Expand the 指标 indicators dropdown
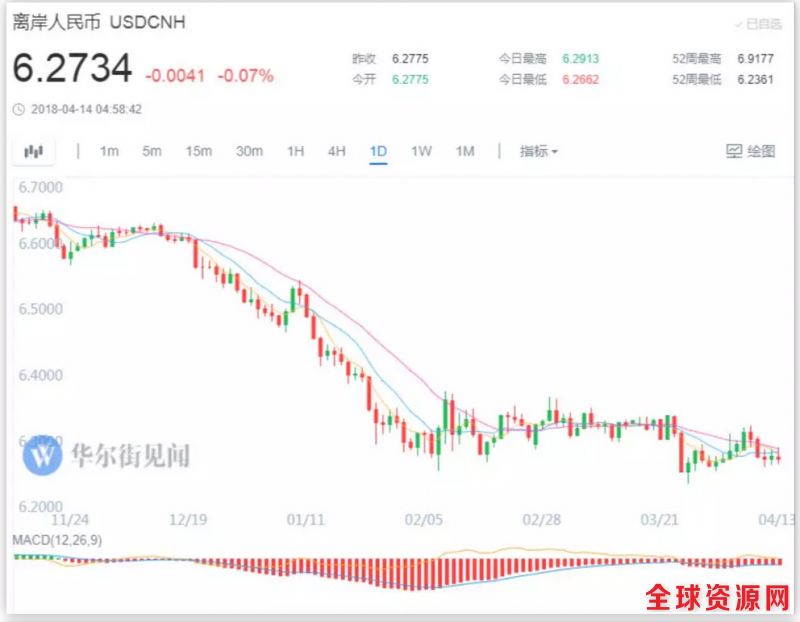Screen dimensions: 800x622 [x=538, y=152]
